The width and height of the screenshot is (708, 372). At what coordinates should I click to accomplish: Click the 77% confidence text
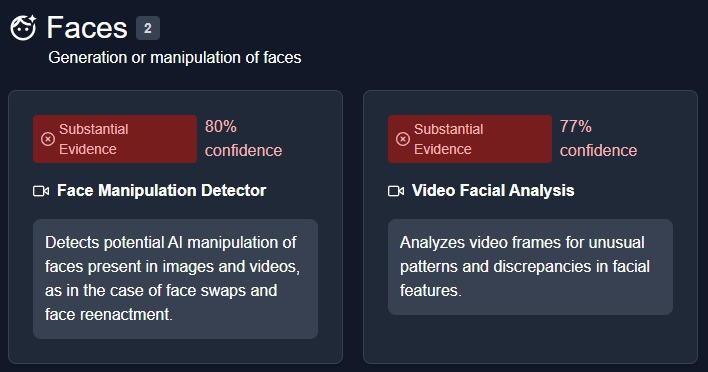pos(598,138)
